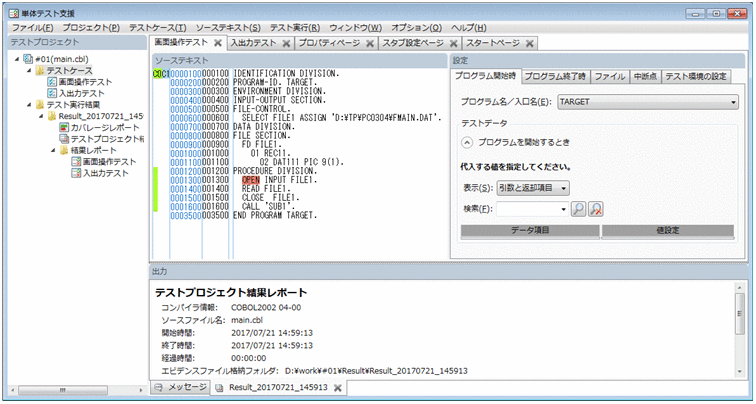
Task: Click the テストケース folder icon
Action: (40, 71)
